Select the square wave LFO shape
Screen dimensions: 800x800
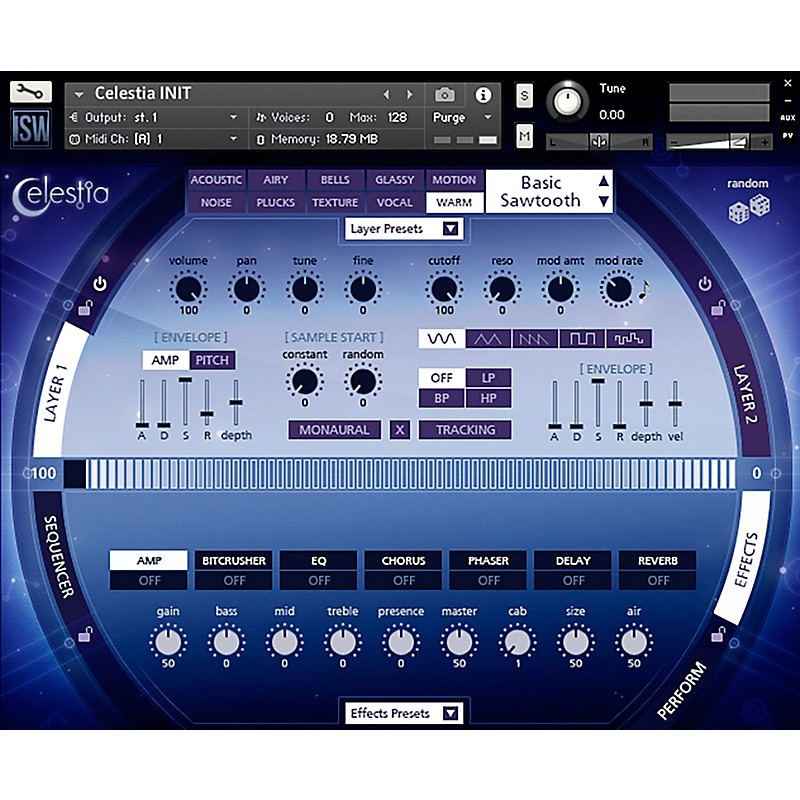[x=582, y=339]
